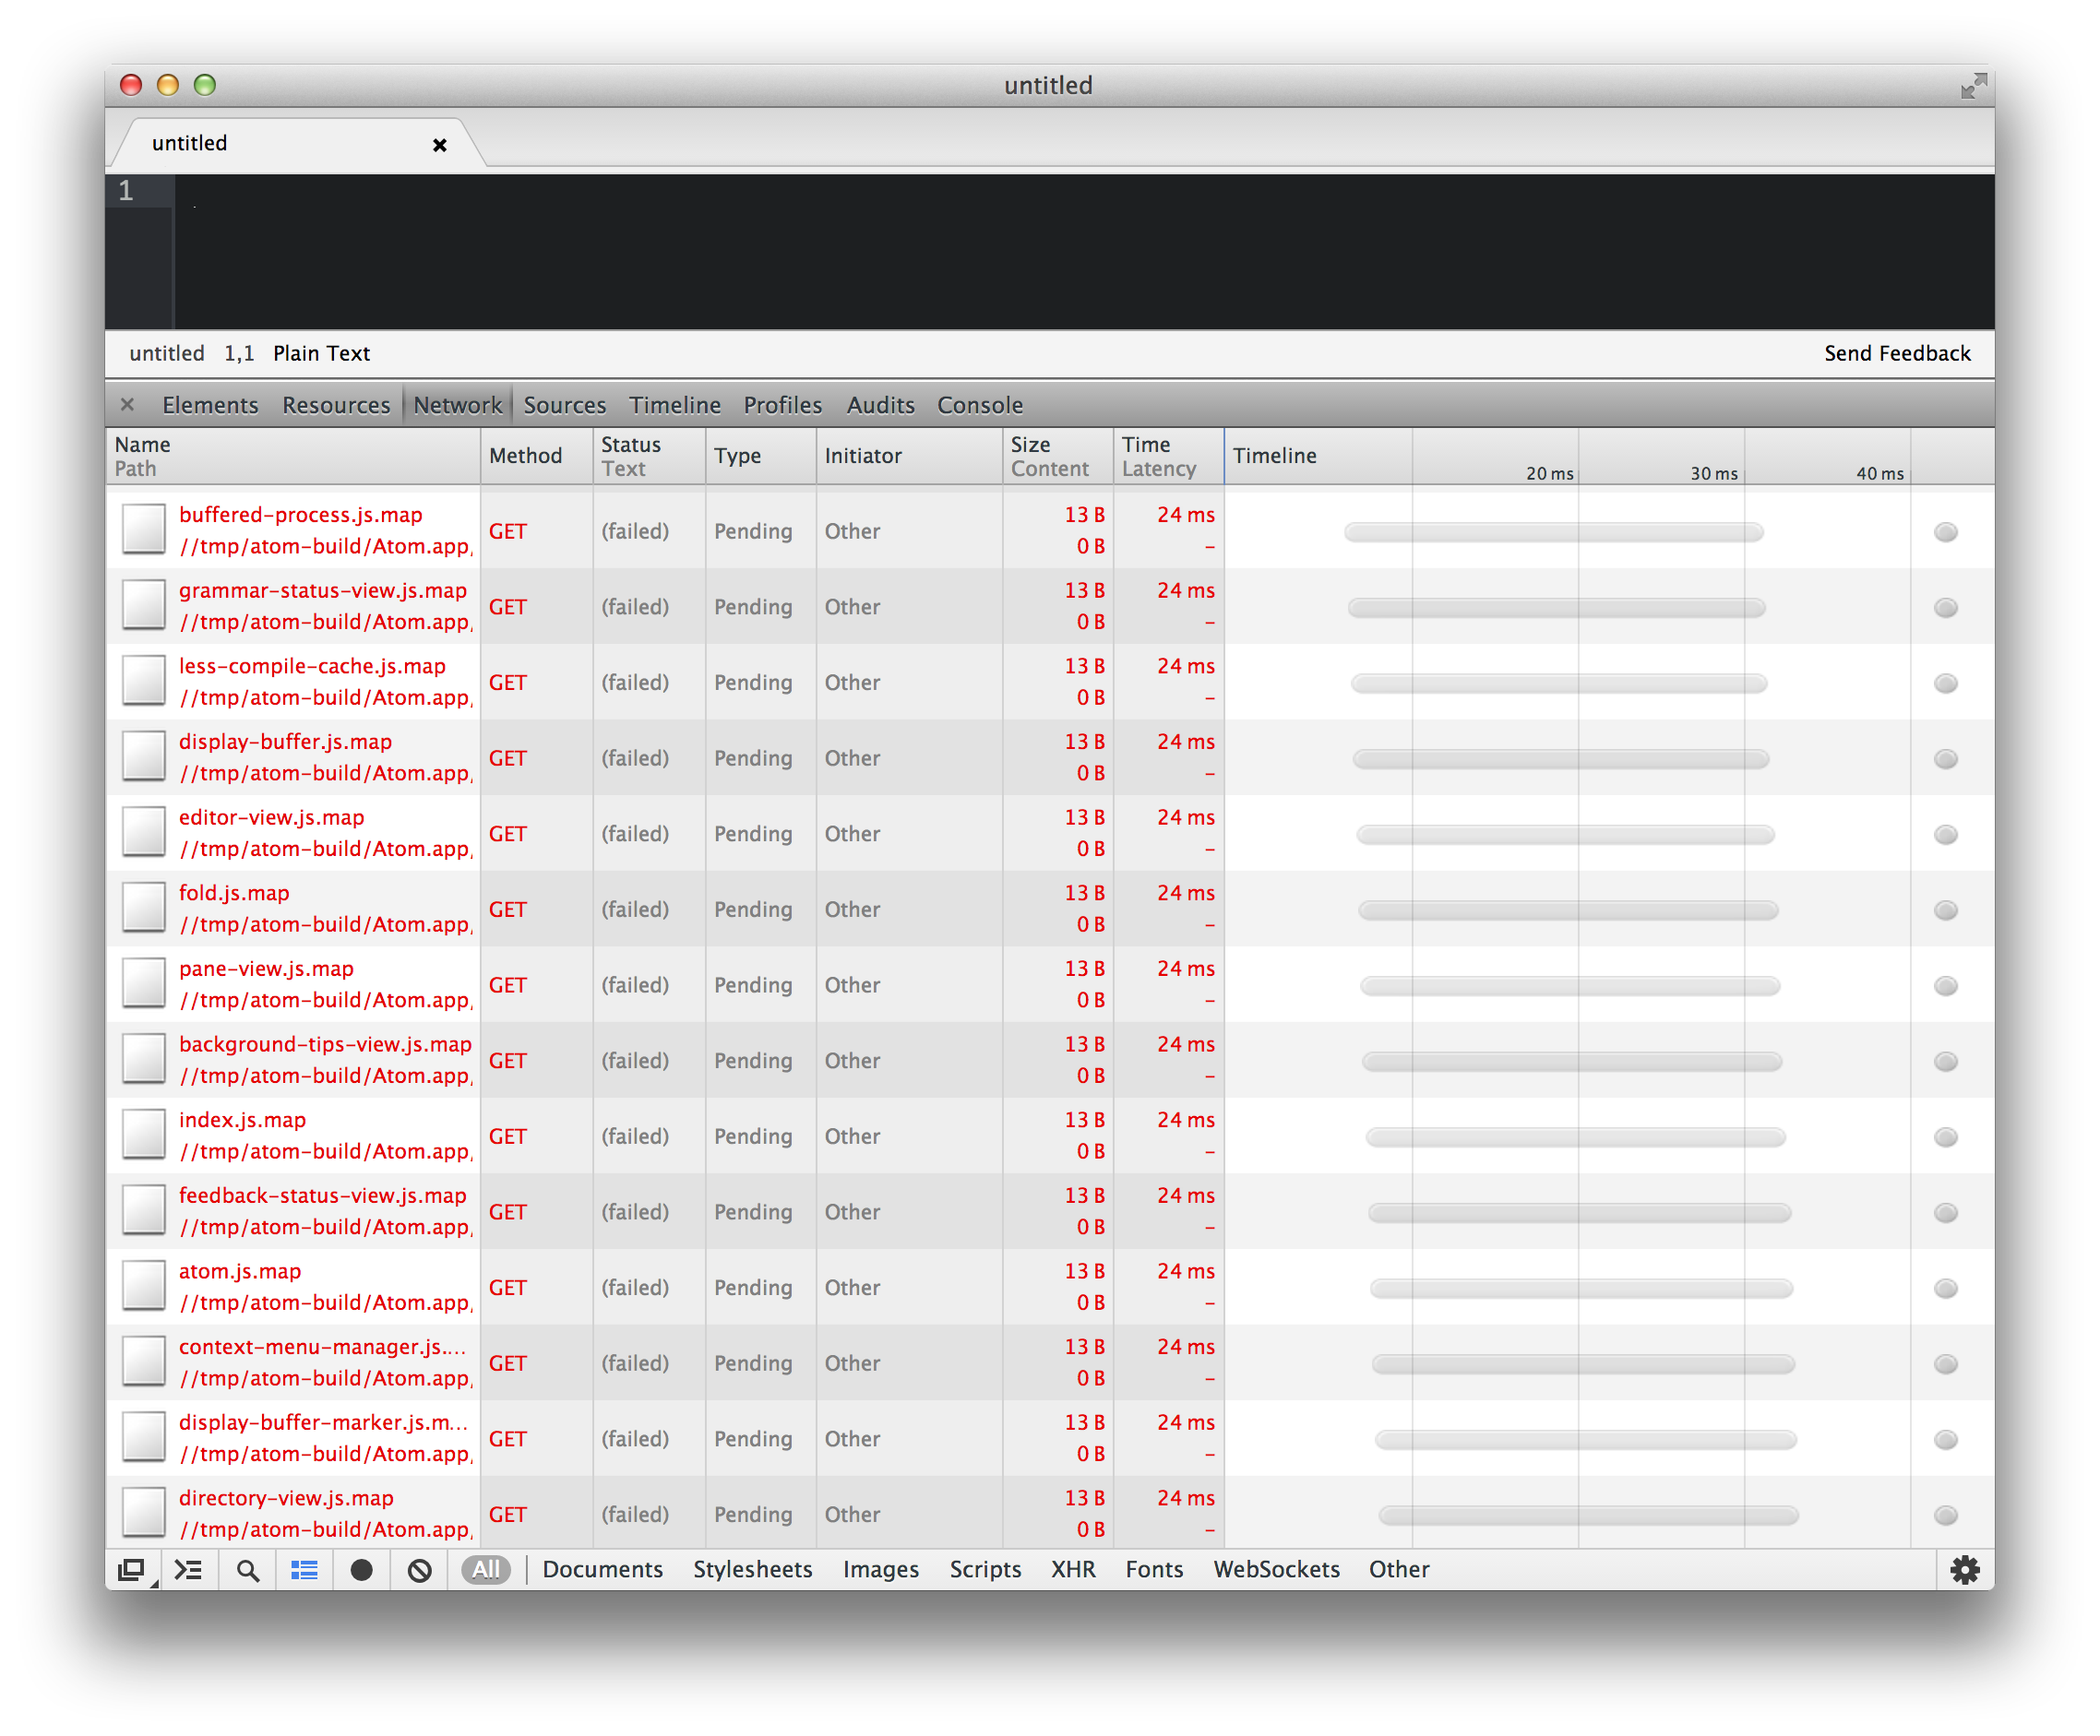
Task: Click the clear network log icon
Action: point(420,1570)
